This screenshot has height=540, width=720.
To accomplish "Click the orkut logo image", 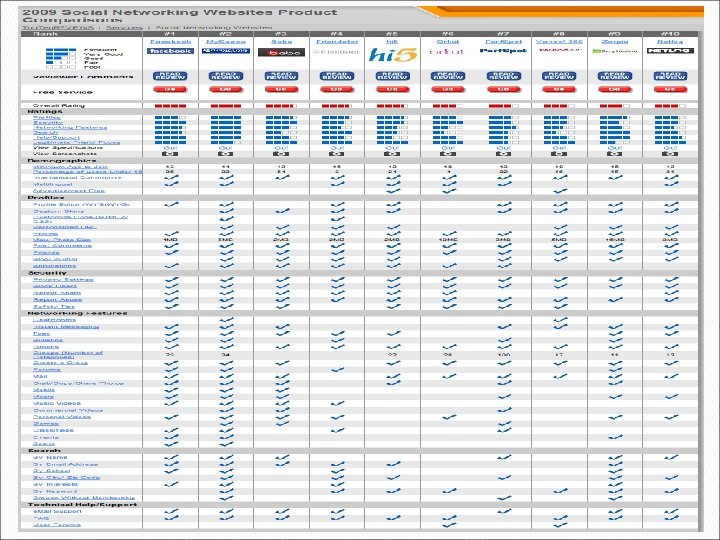I will tap(447, 52).
